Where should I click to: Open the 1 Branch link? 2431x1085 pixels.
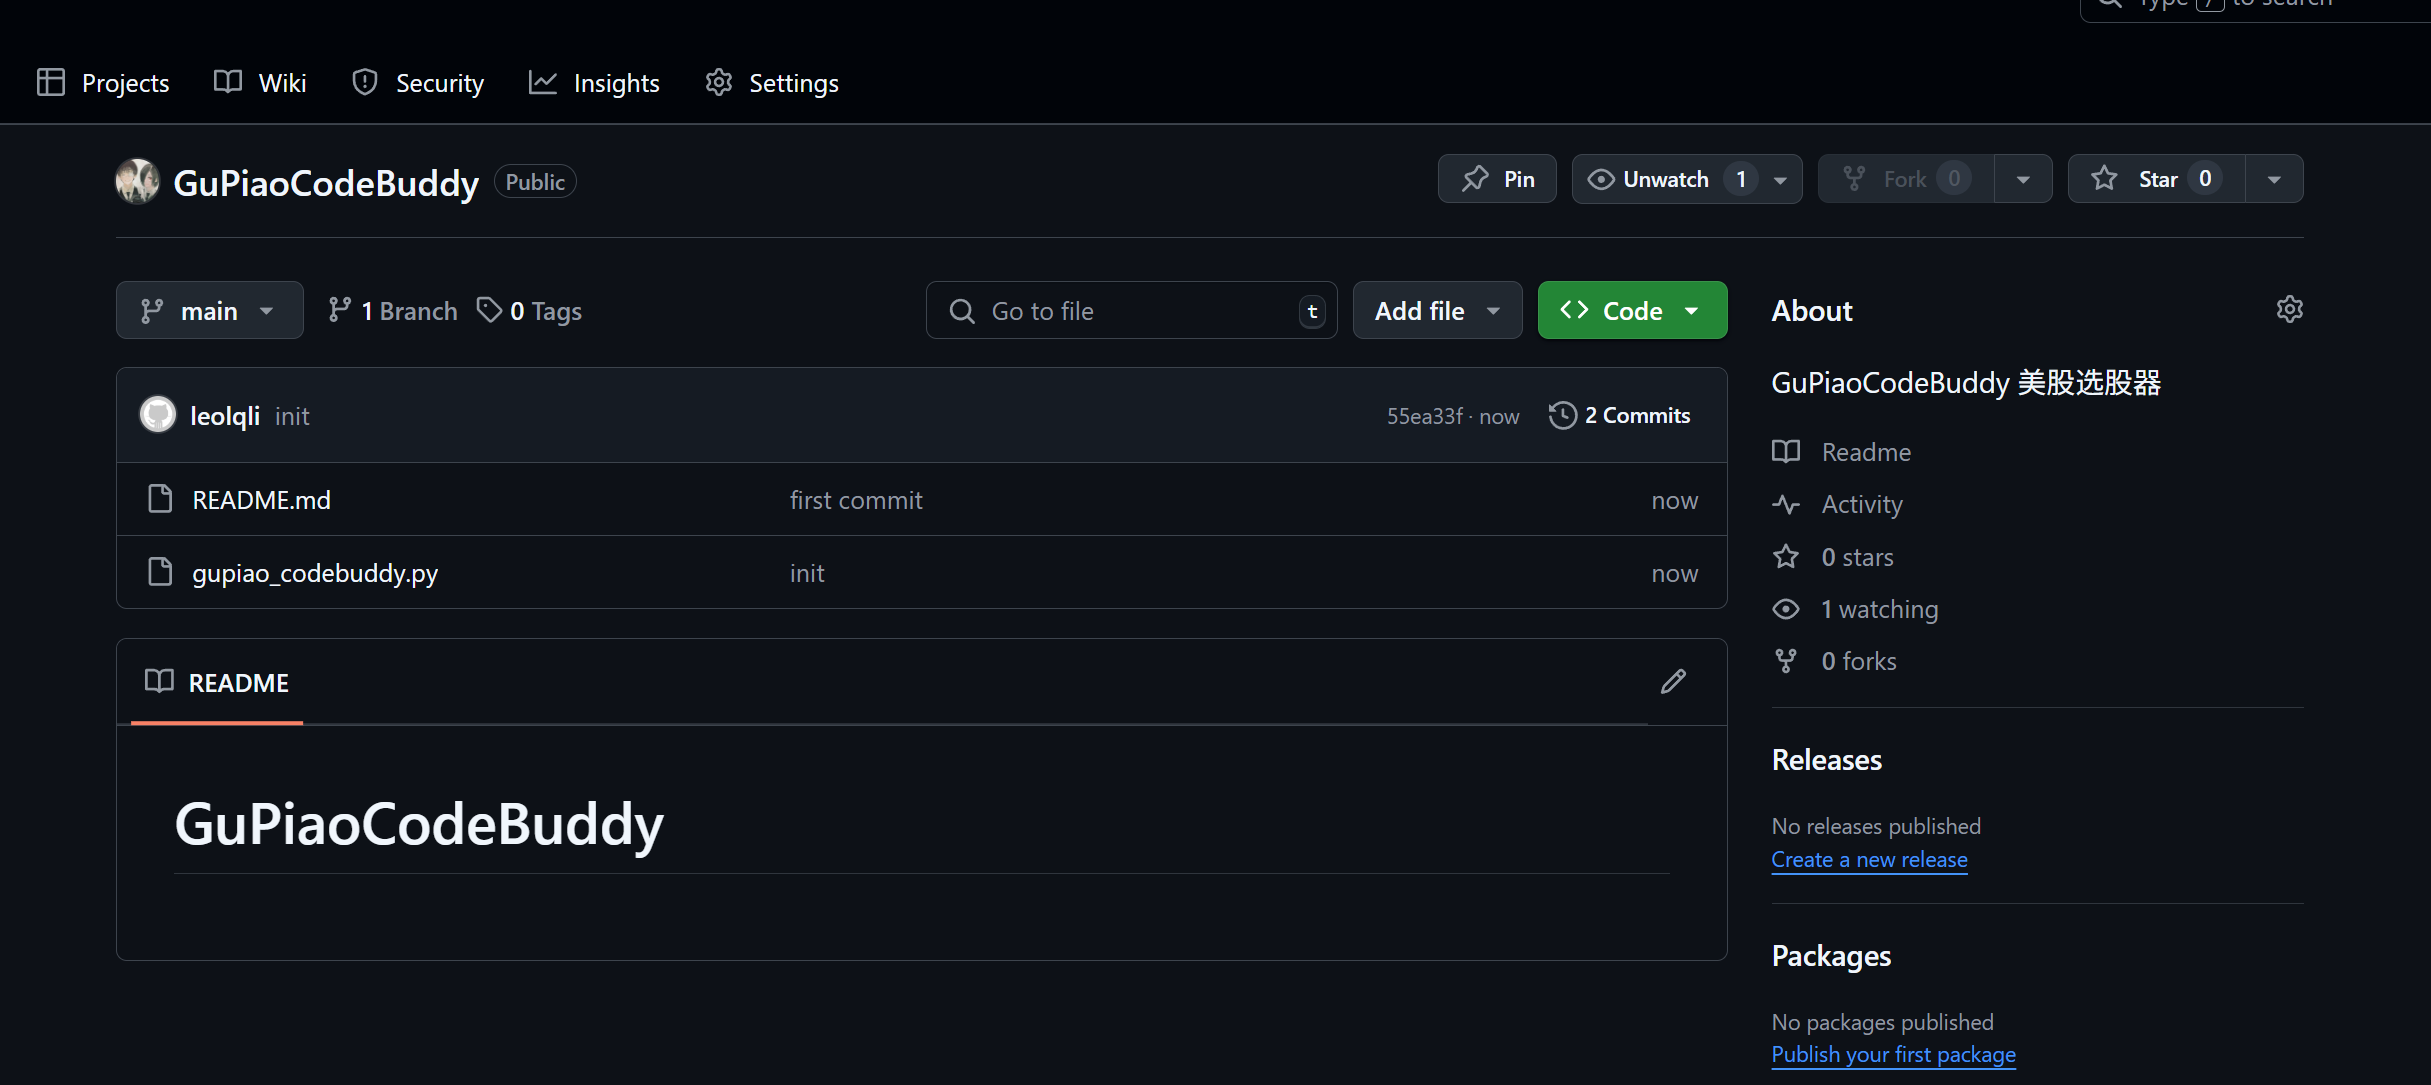[x=393, y=311]
